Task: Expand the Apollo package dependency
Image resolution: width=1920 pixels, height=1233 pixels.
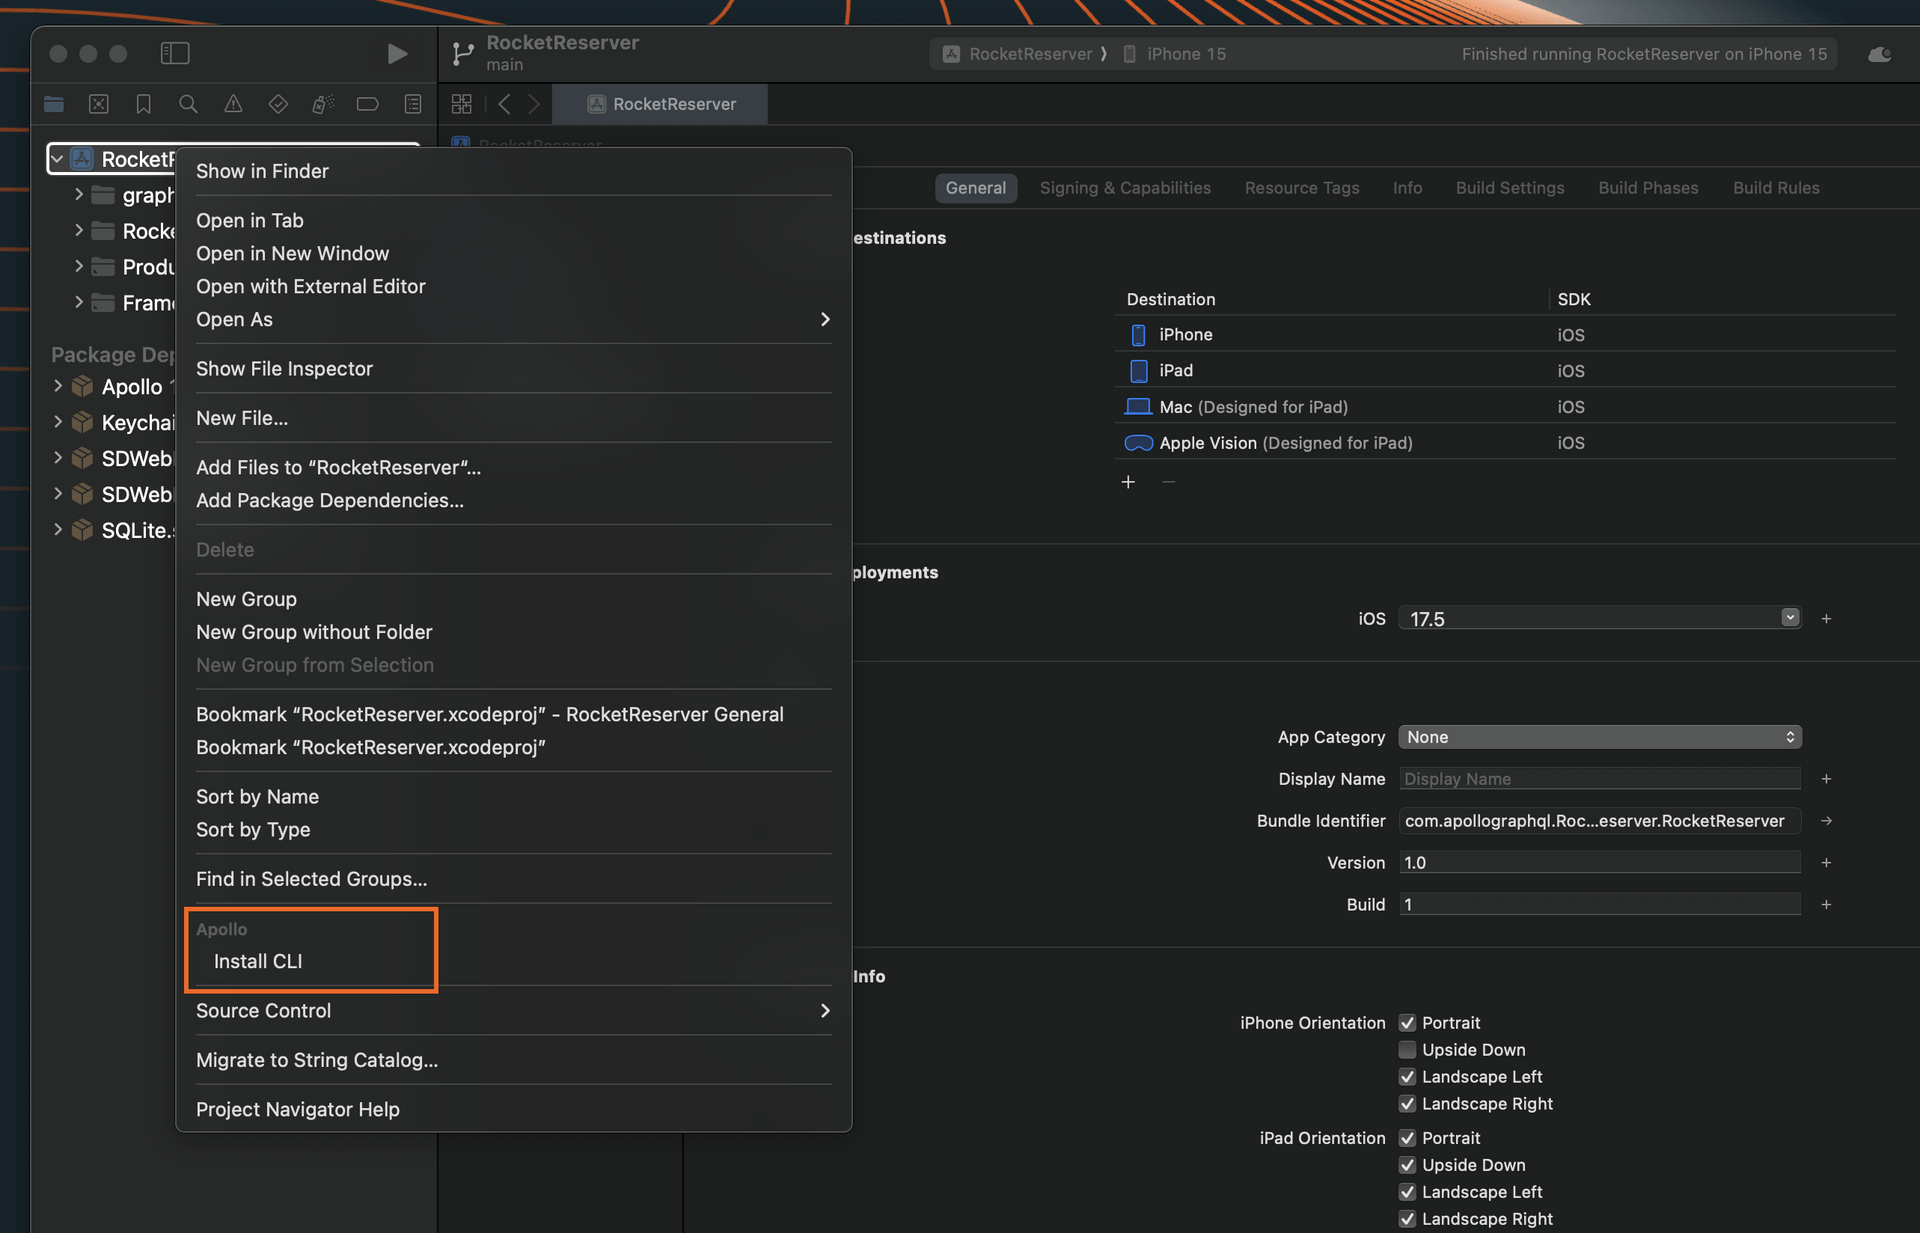Action: (58, 386)
